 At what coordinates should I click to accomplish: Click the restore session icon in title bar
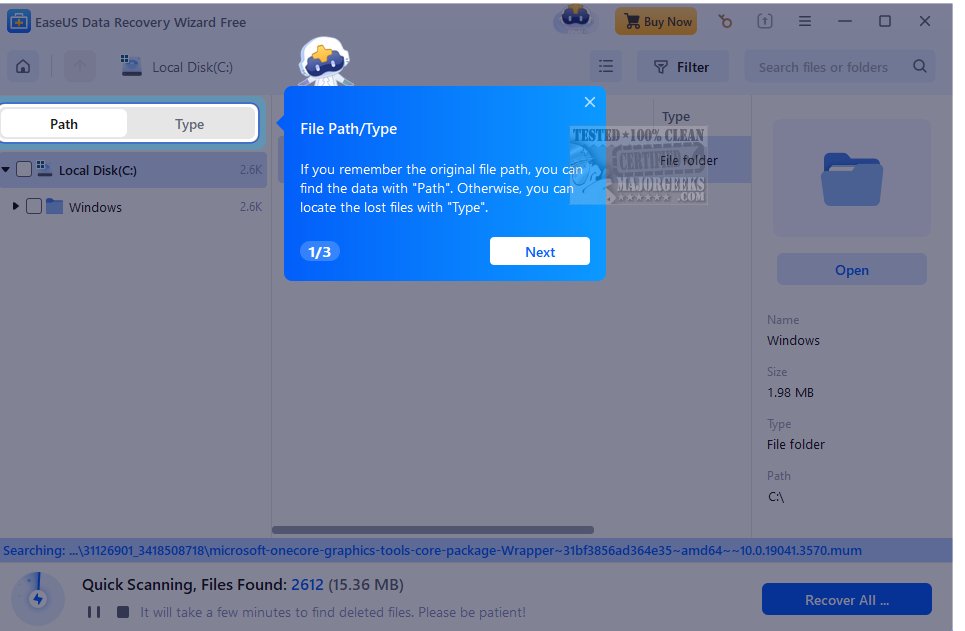(725, 22)
